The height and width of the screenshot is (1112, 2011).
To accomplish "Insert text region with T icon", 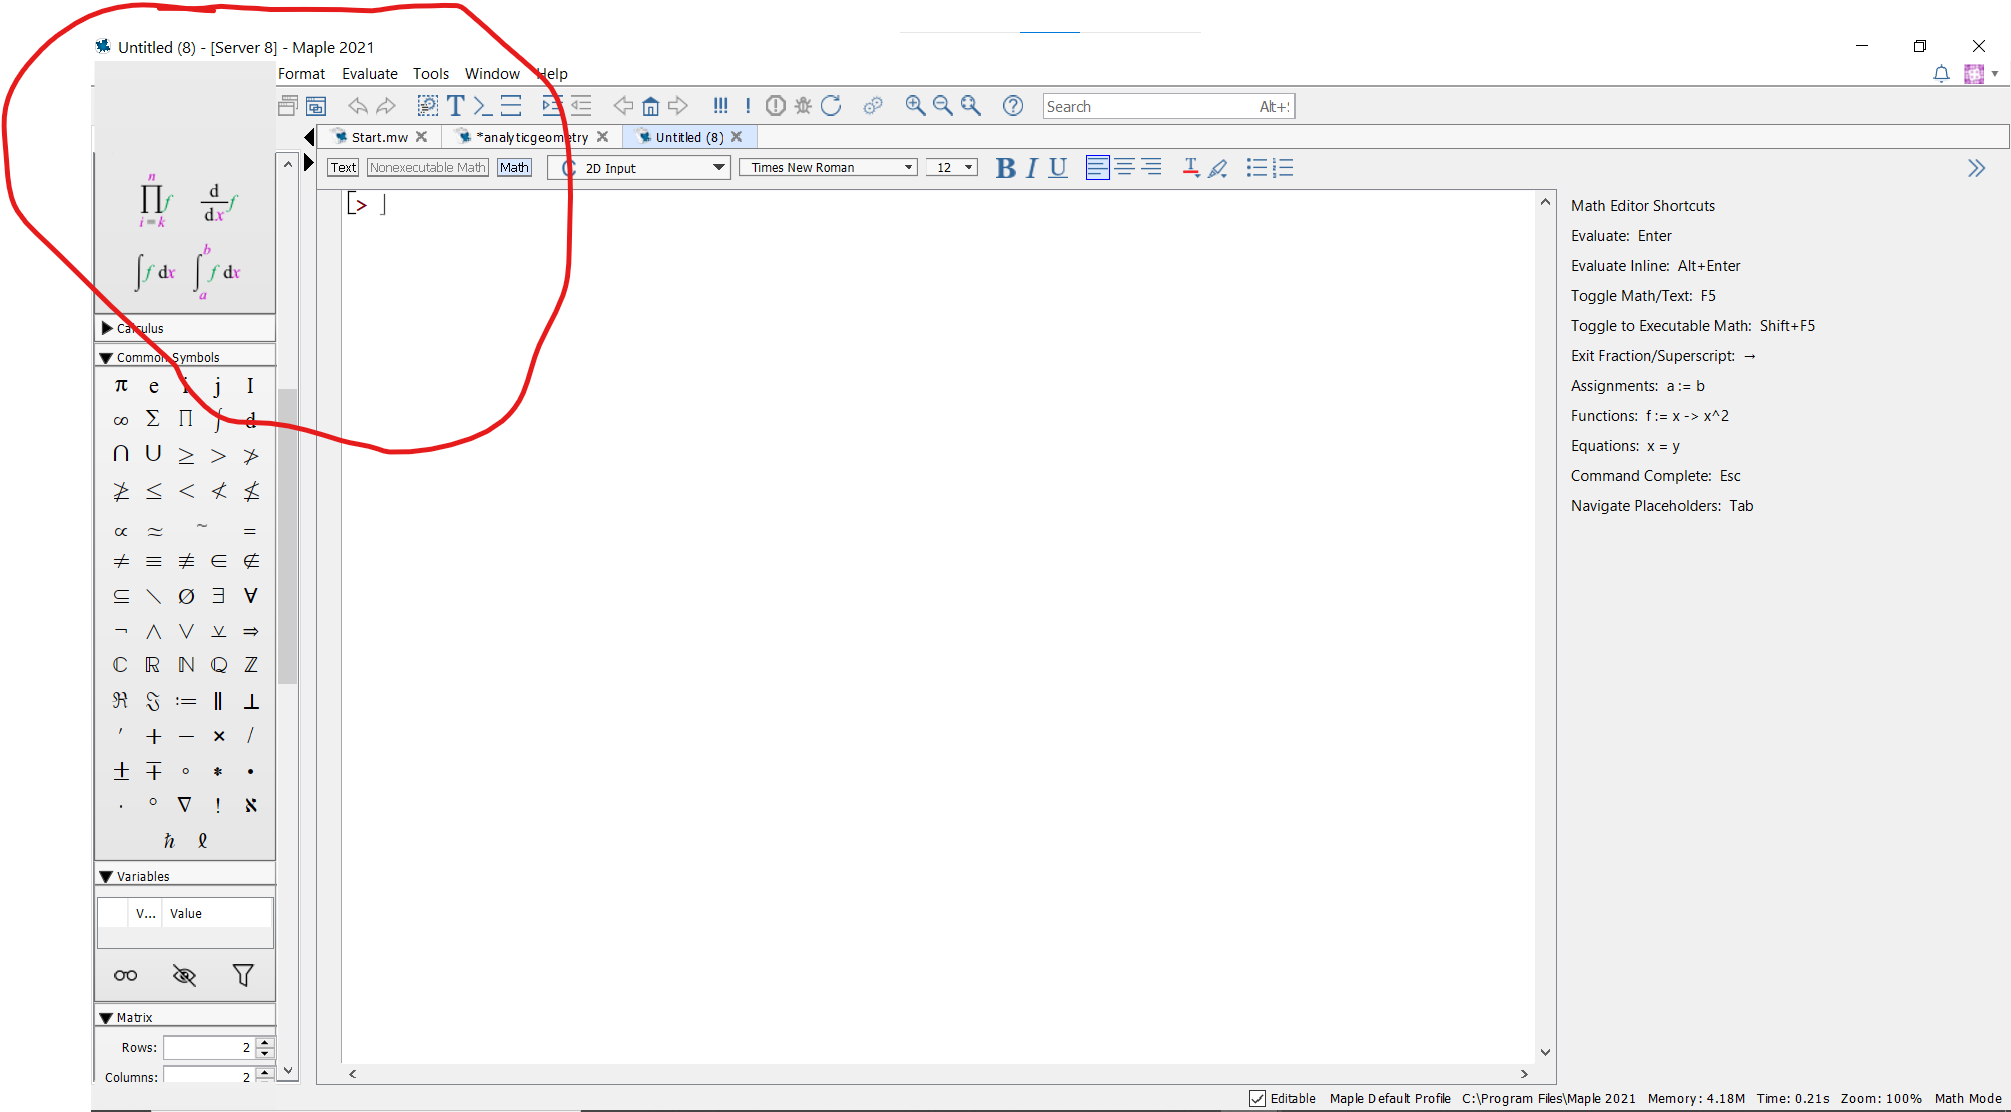I will point(455,106).
